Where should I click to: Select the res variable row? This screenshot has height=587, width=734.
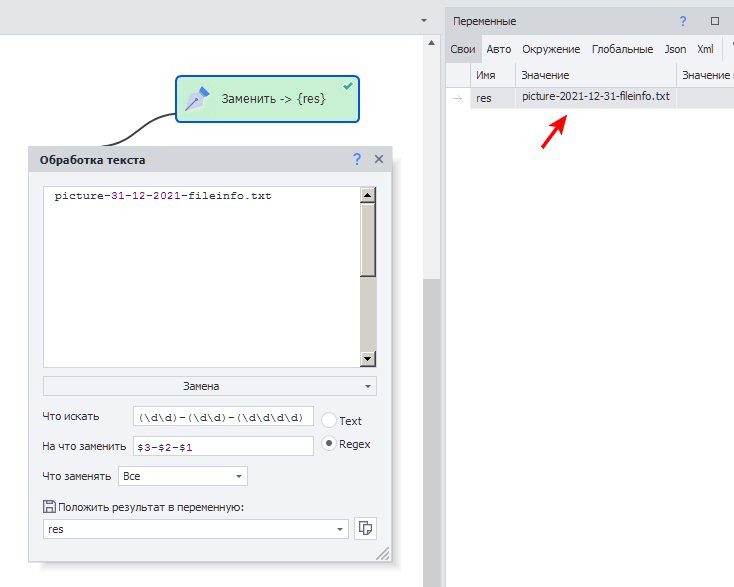click(x=484, y=98)
